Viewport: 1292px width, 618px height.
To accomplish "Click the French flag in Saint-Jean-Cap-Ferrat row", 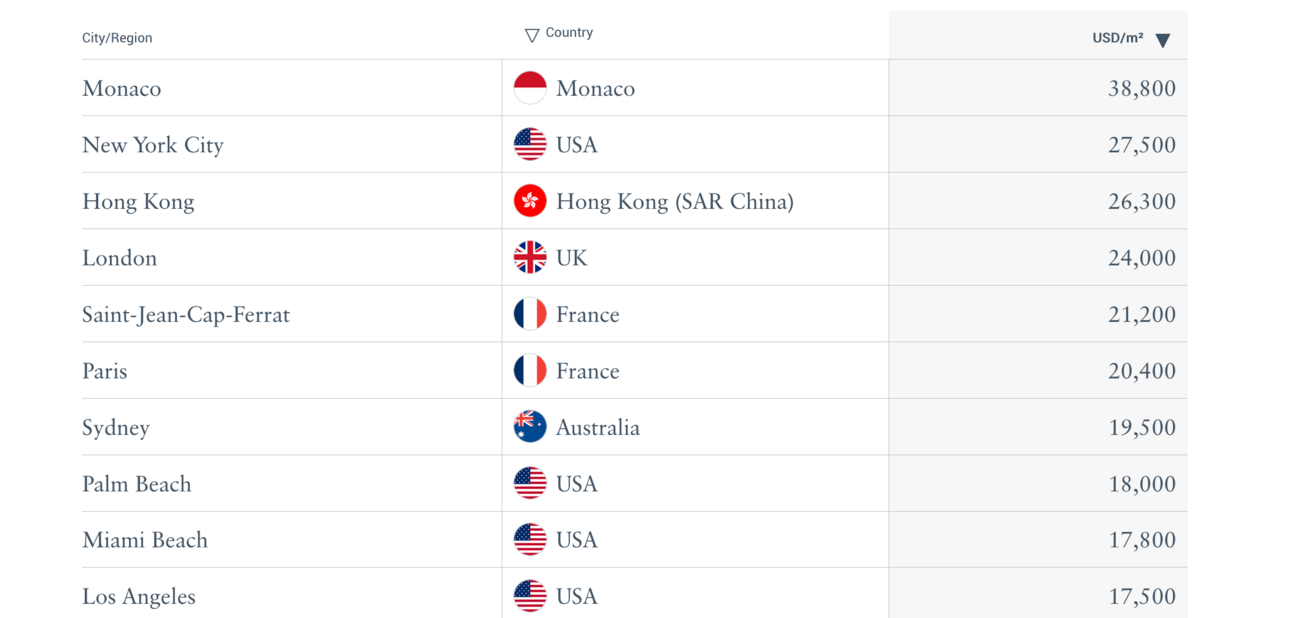I will (x=530, y=314).
